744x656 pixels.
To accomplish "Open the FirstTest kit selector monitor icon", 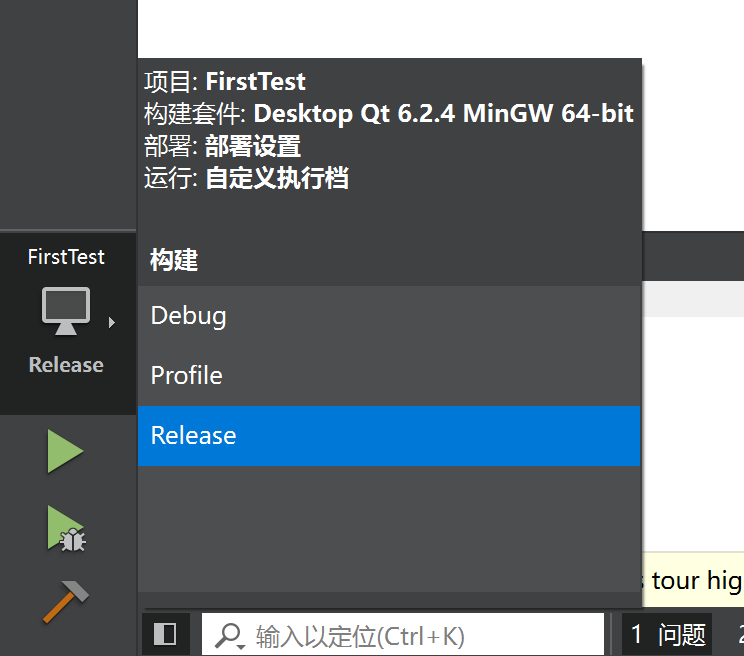I will point(65,311).
